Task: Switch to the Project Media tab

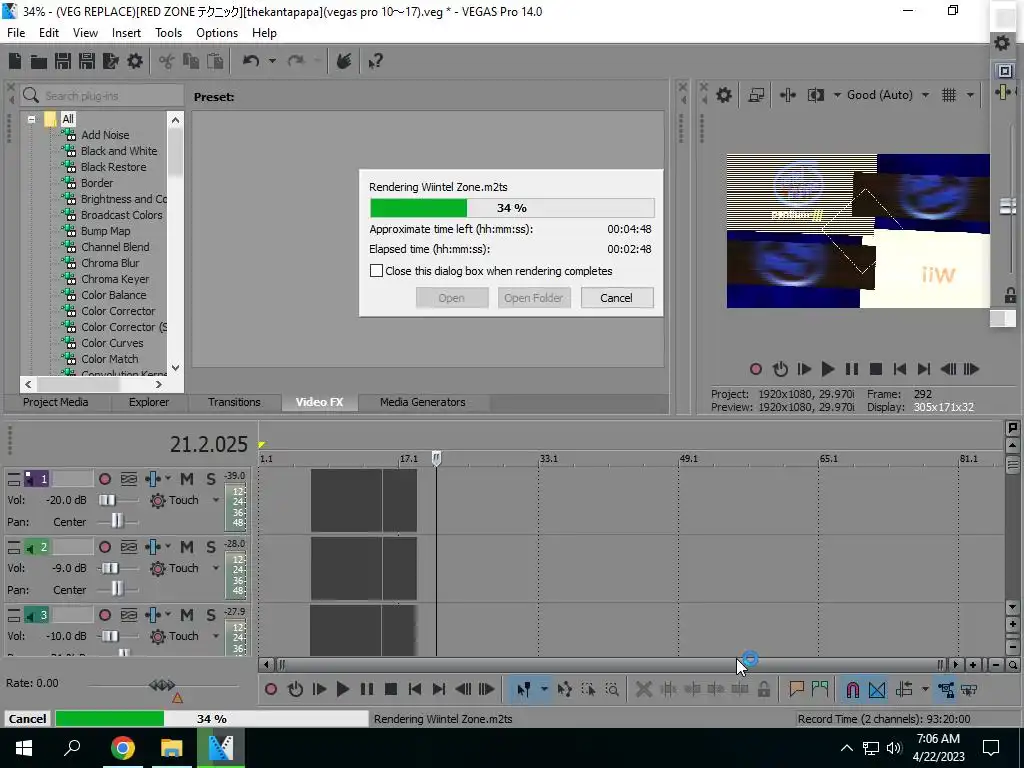Action: (x=56, y=402)
